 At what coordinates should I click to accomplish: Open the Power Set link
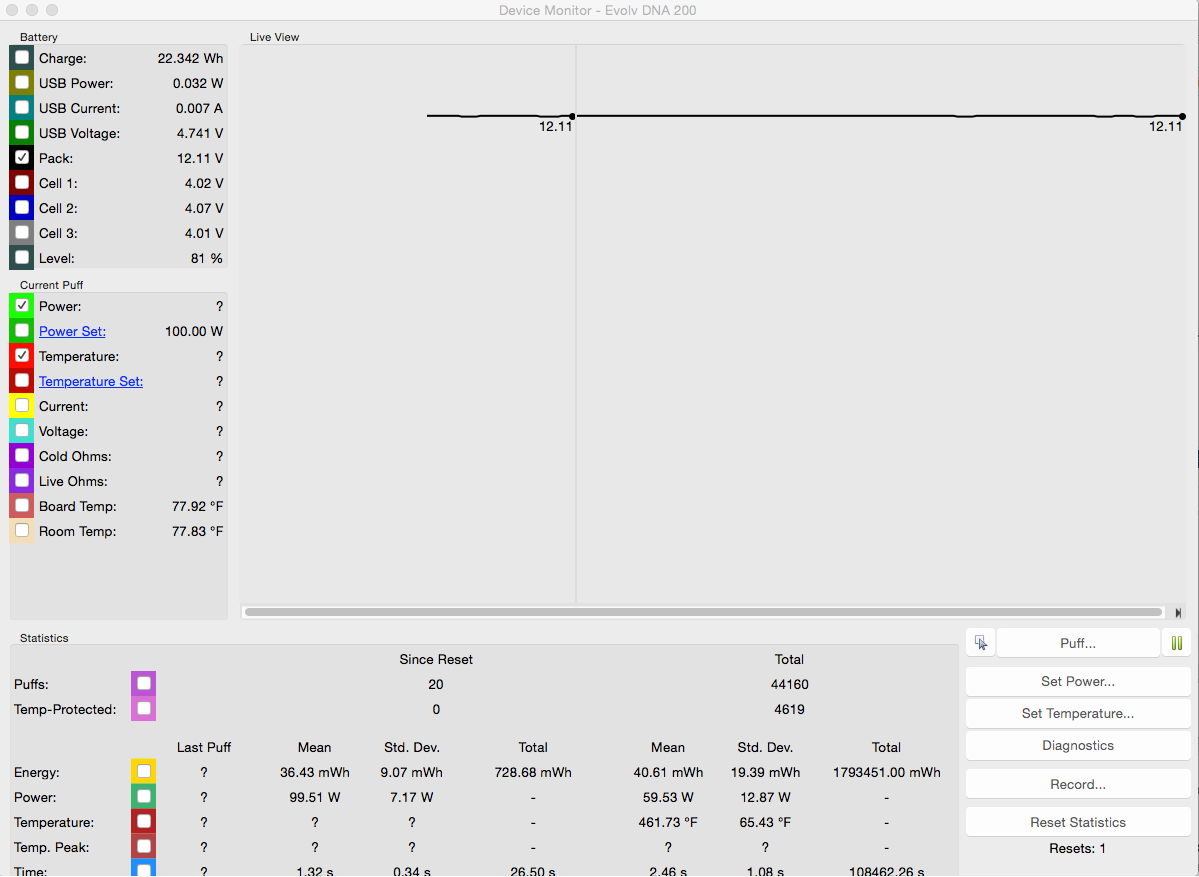72,331
